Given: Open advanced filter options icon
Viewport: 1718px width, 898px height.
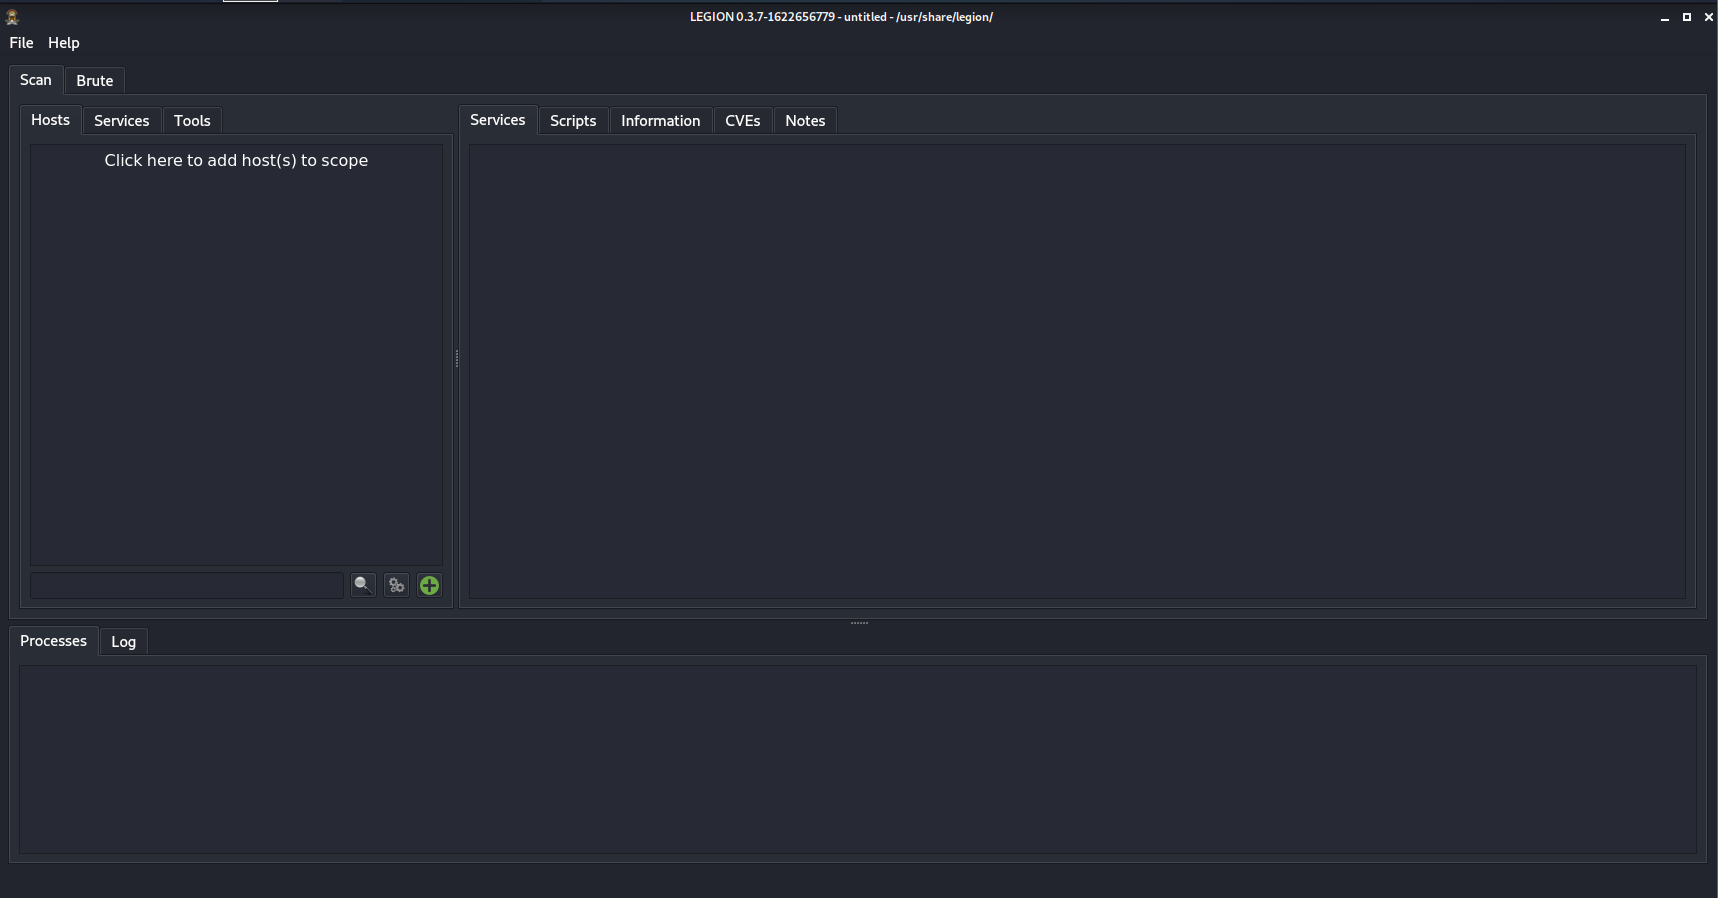Looking at the screenshot, I should pyautogui.click(x=397, y=585).
